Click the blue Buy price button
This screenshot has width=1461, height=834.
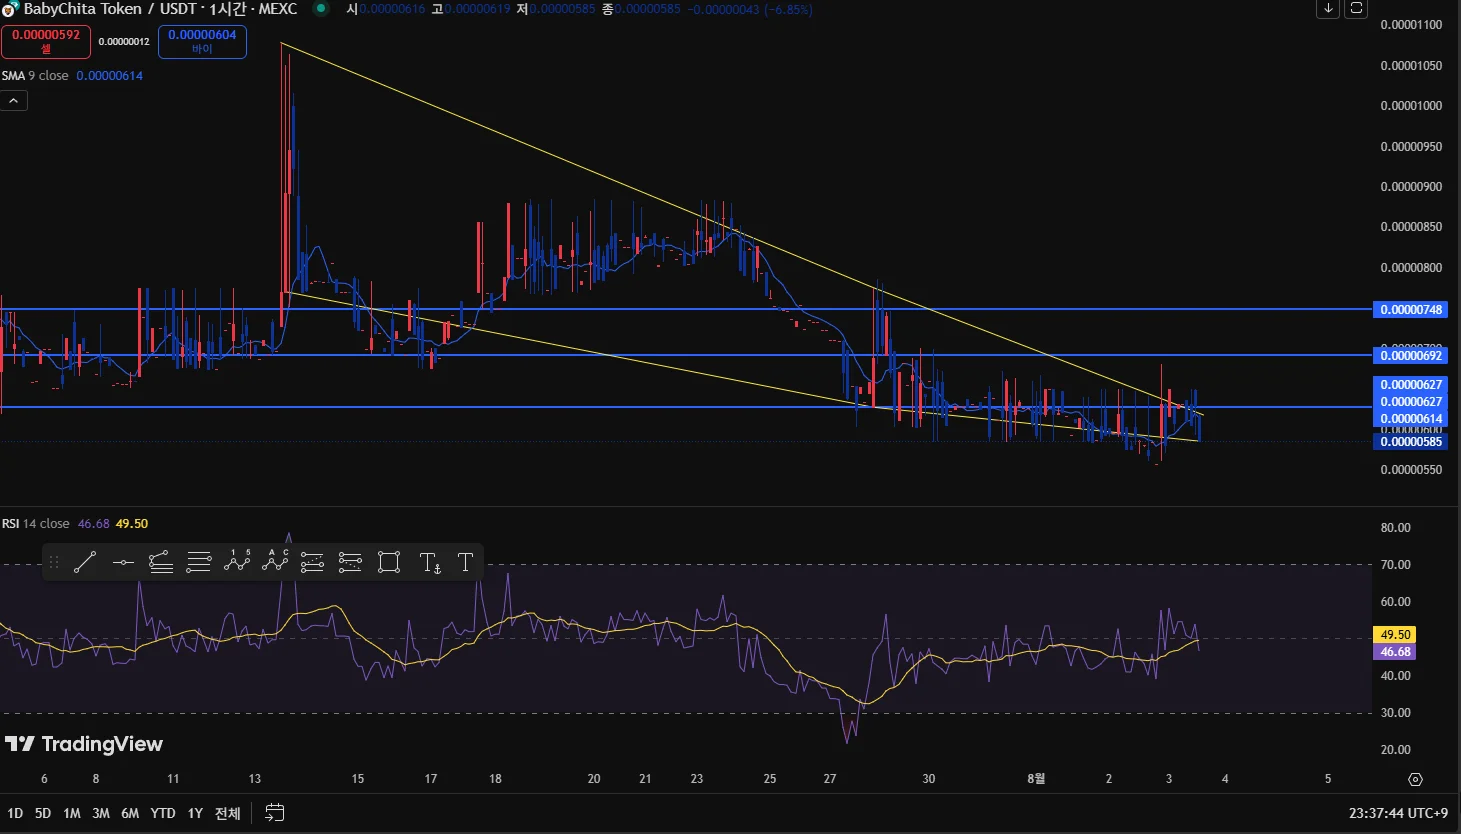click(x=202, y=41)
